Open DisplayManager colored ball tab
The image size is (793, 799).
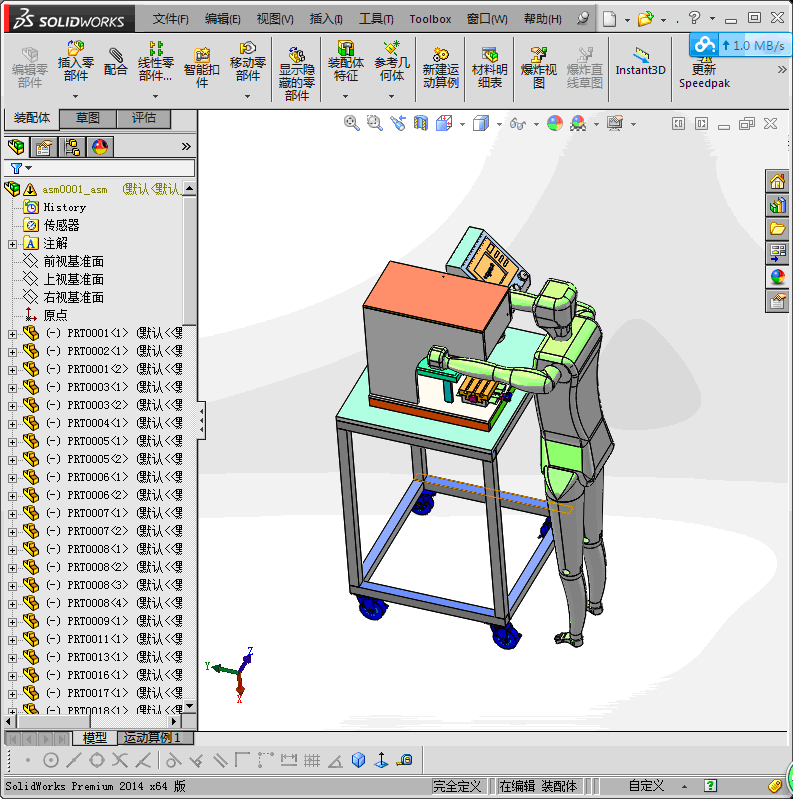(100, 147)
